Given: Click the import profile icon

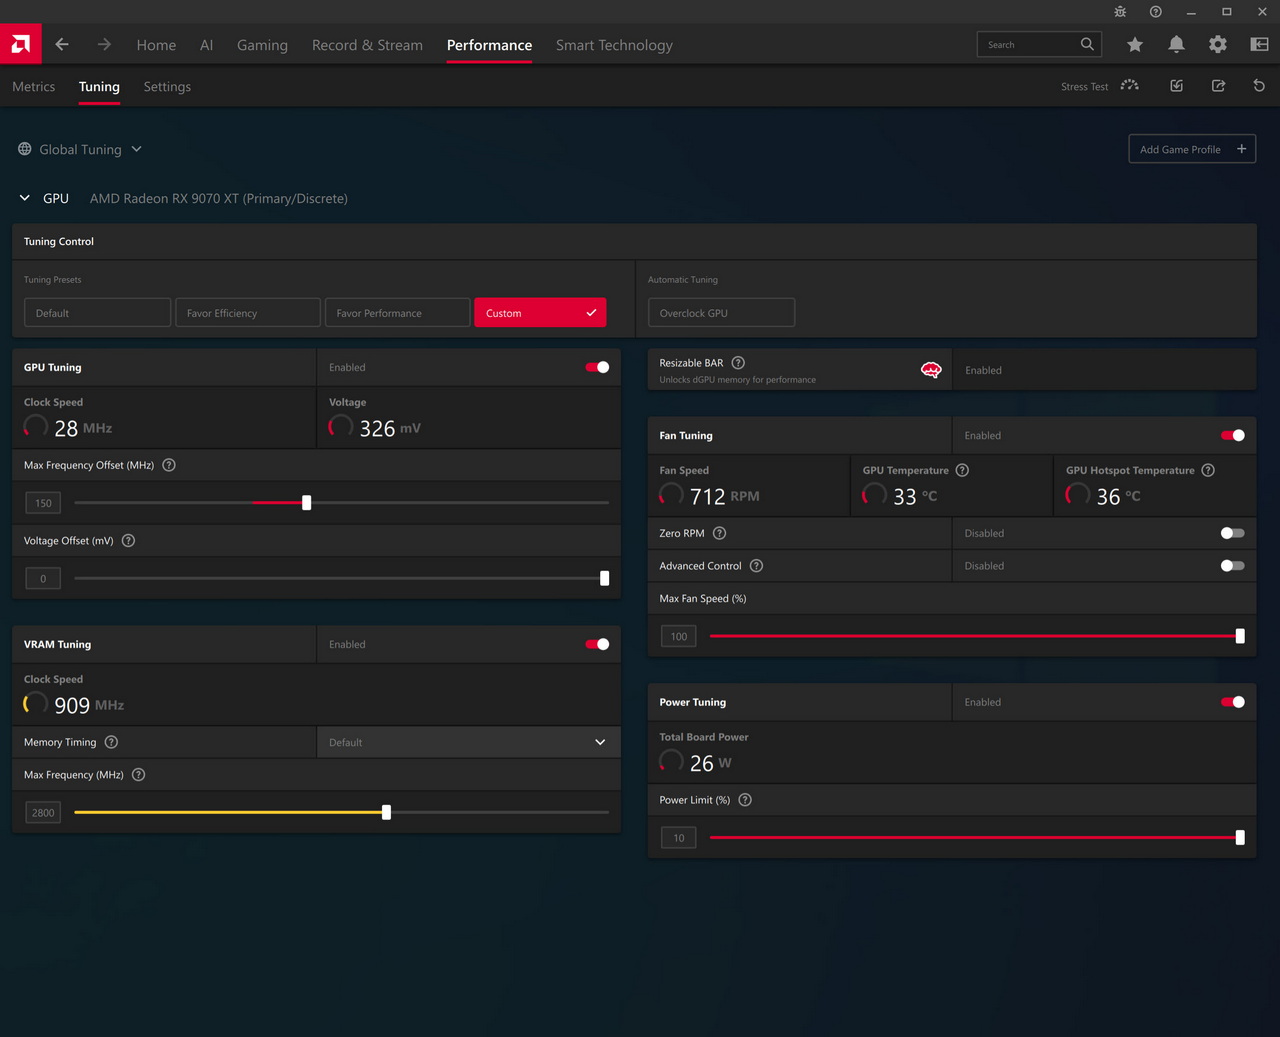Looking at the screenshot, I should [1177, 86].
